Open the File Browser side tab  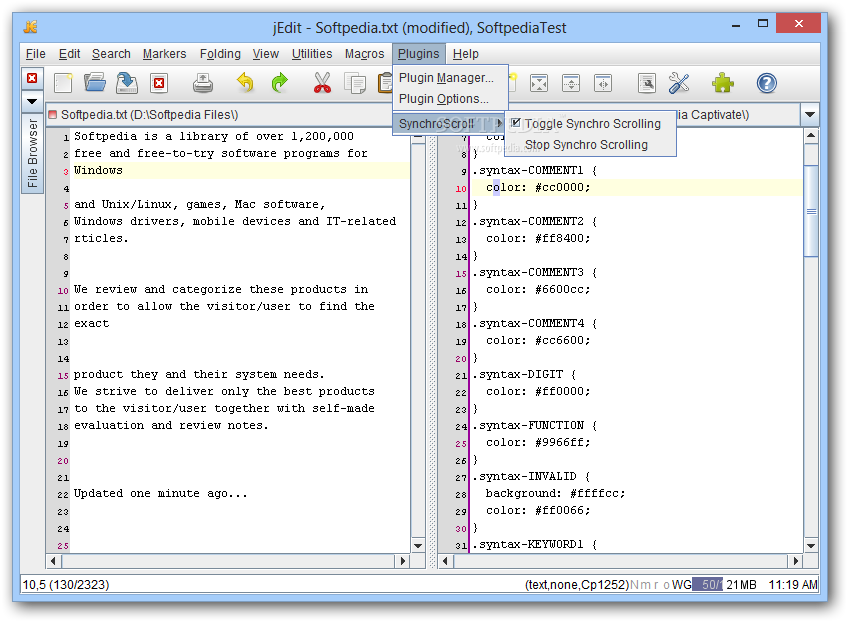click(32, 153)
